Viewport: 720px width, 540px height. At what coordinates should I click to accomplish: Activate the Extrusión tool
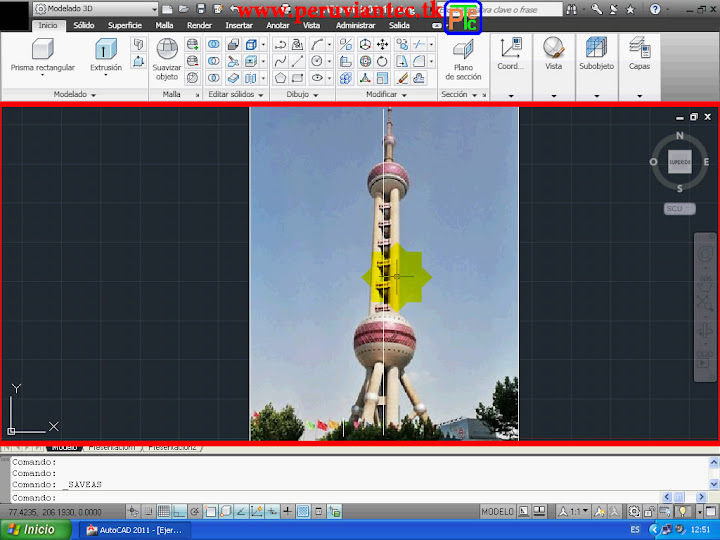[x=106, y=56]
